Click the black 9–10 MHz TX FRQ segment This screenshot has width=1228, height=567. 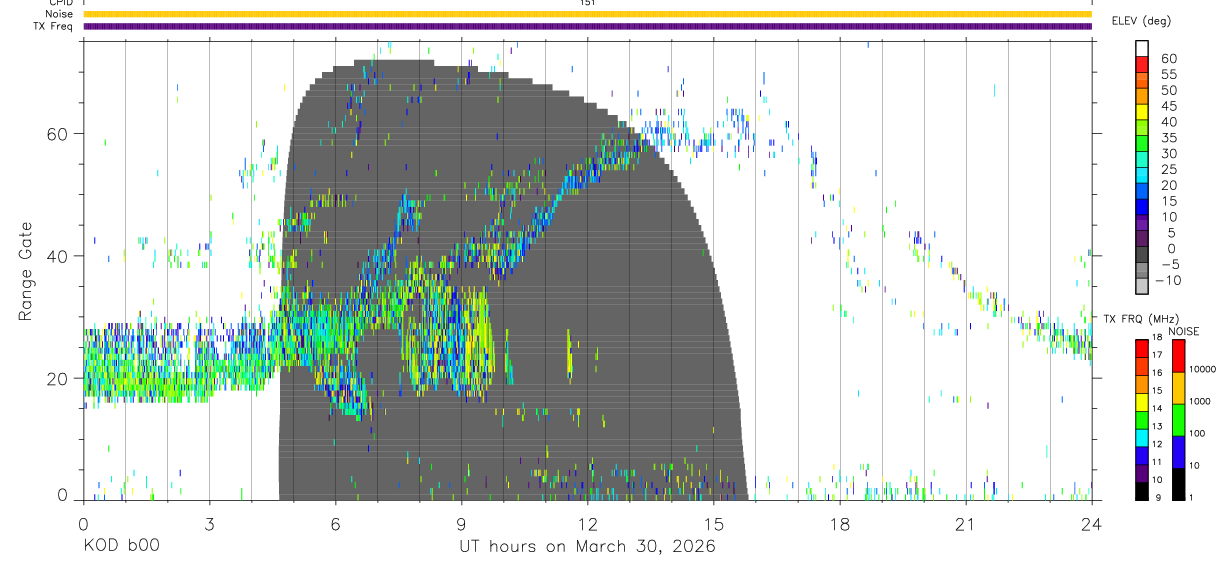click(x=1142, y=491)
